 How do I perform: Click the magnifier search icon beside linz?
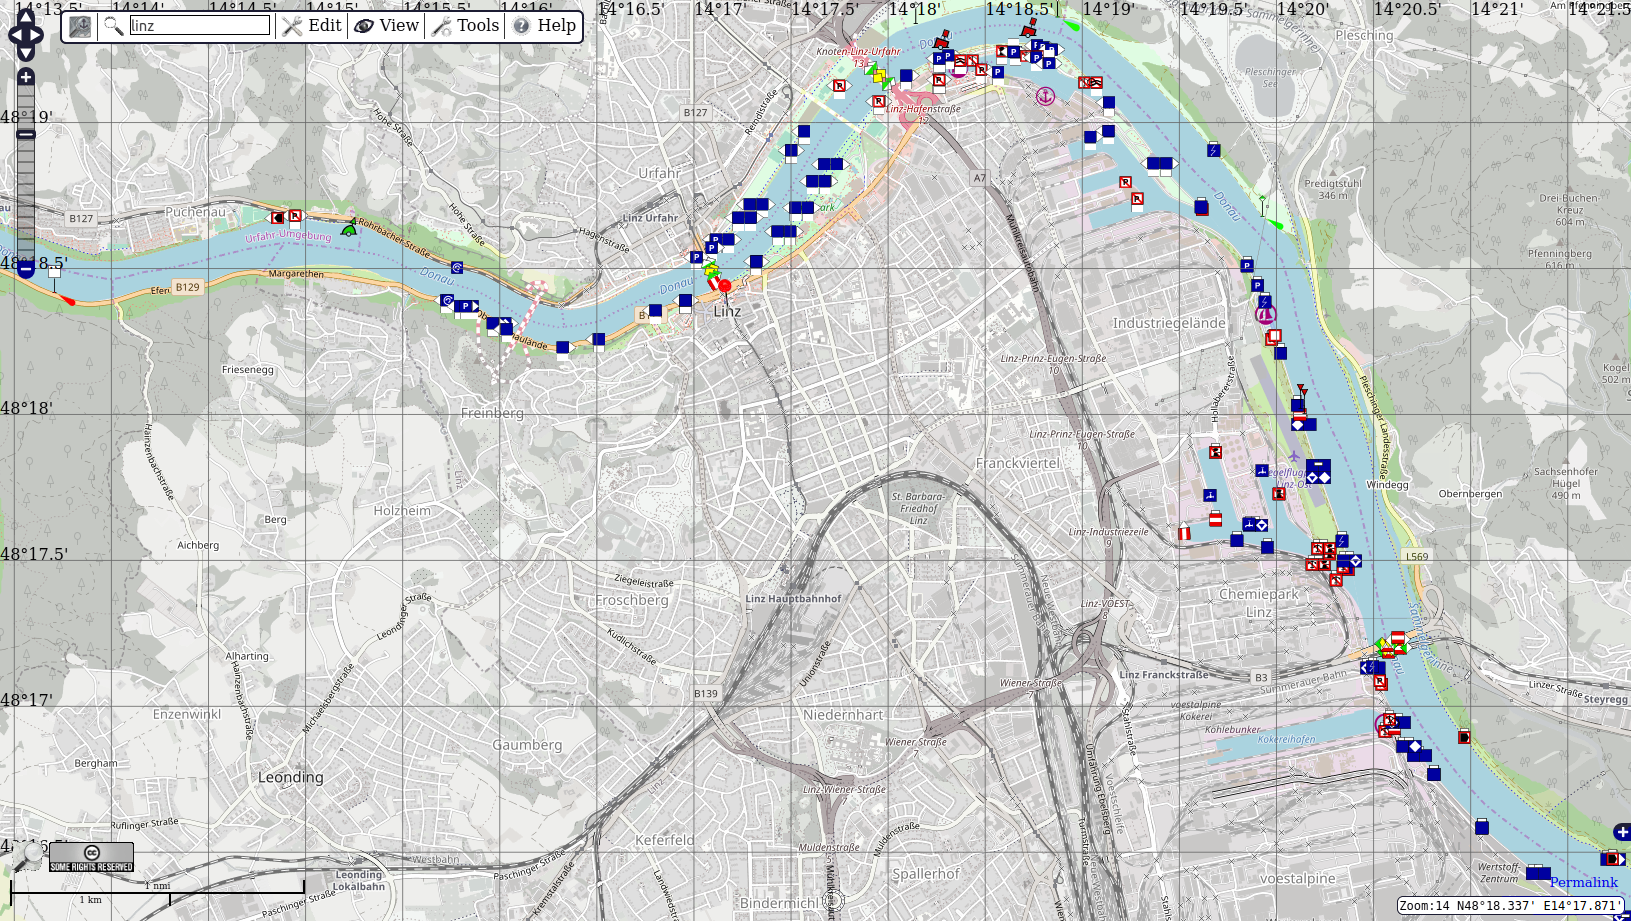[x=114, y=26]
